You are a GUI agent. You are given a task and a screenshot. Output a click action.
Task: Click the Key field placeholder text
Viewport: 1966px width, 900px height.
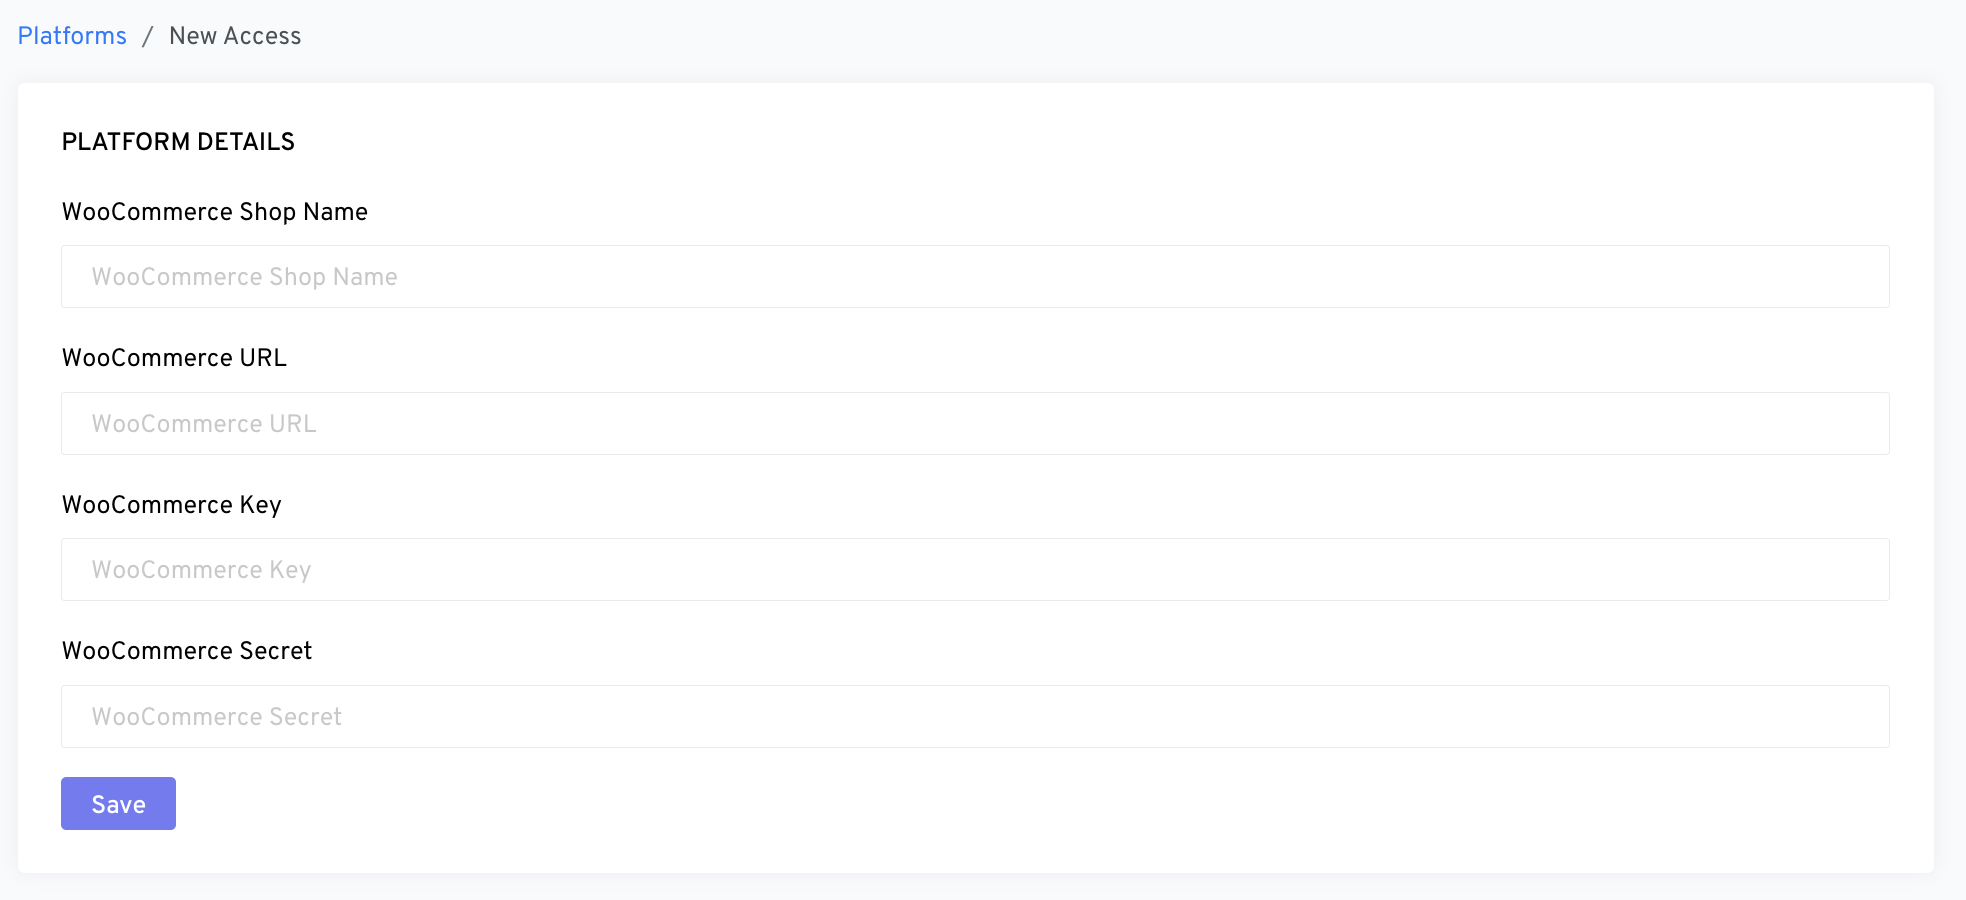tap(202, 570)
